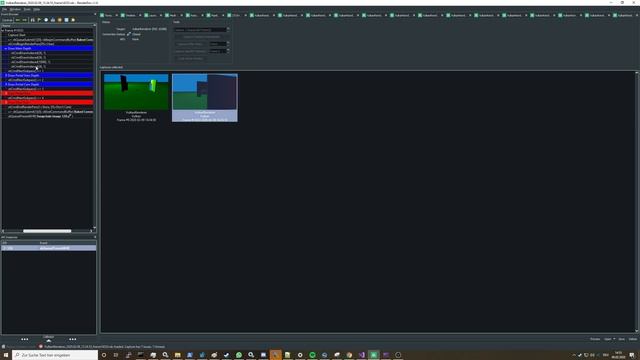Click the yellow star bookmark icon
This screenshot has width=640, height=360.
[x=73, y=20]
